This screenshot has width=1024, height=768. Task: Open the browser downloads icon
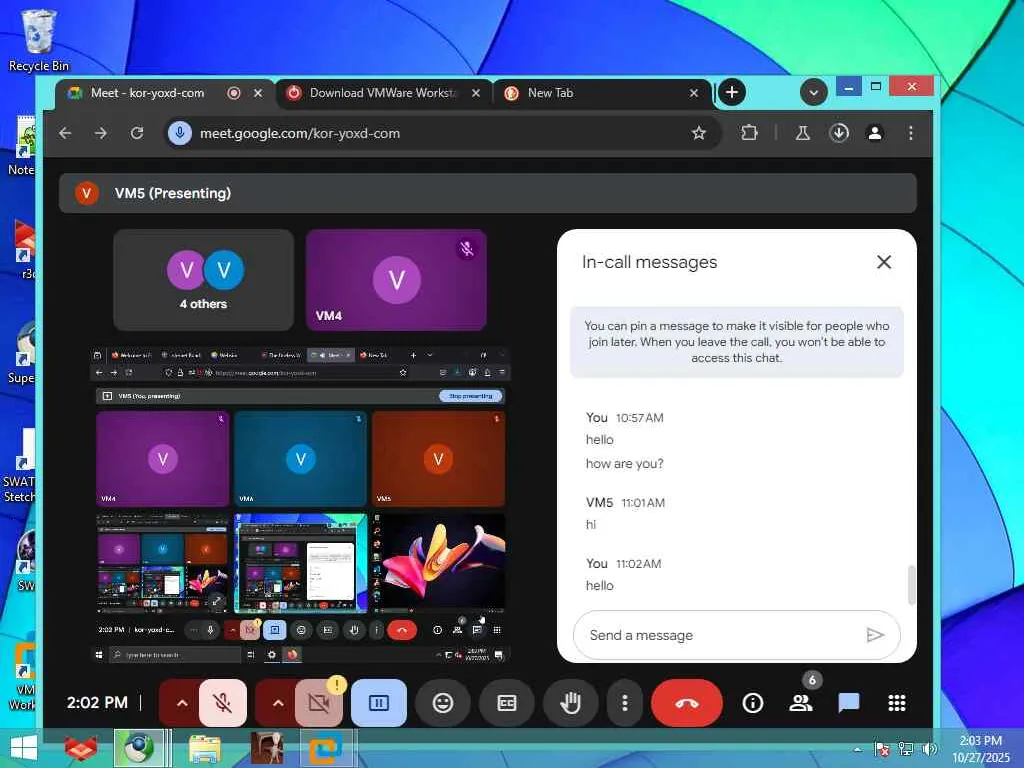(839, 133)
